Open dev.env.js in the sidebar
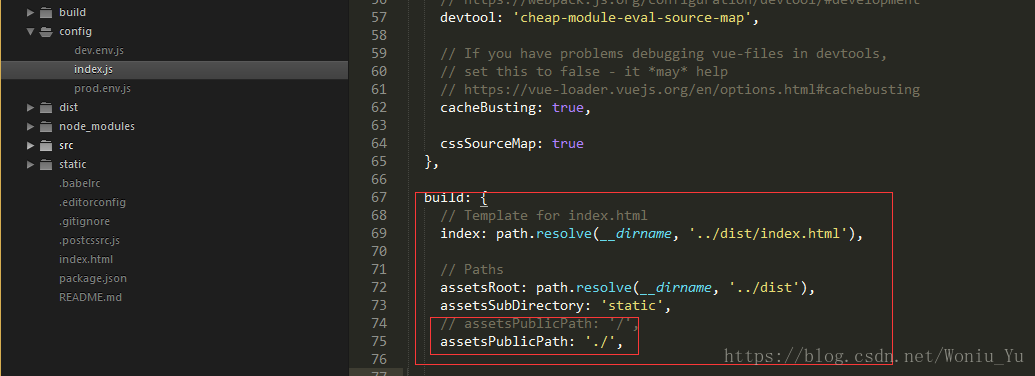The image size is (1035, 376). coord(99,50)
